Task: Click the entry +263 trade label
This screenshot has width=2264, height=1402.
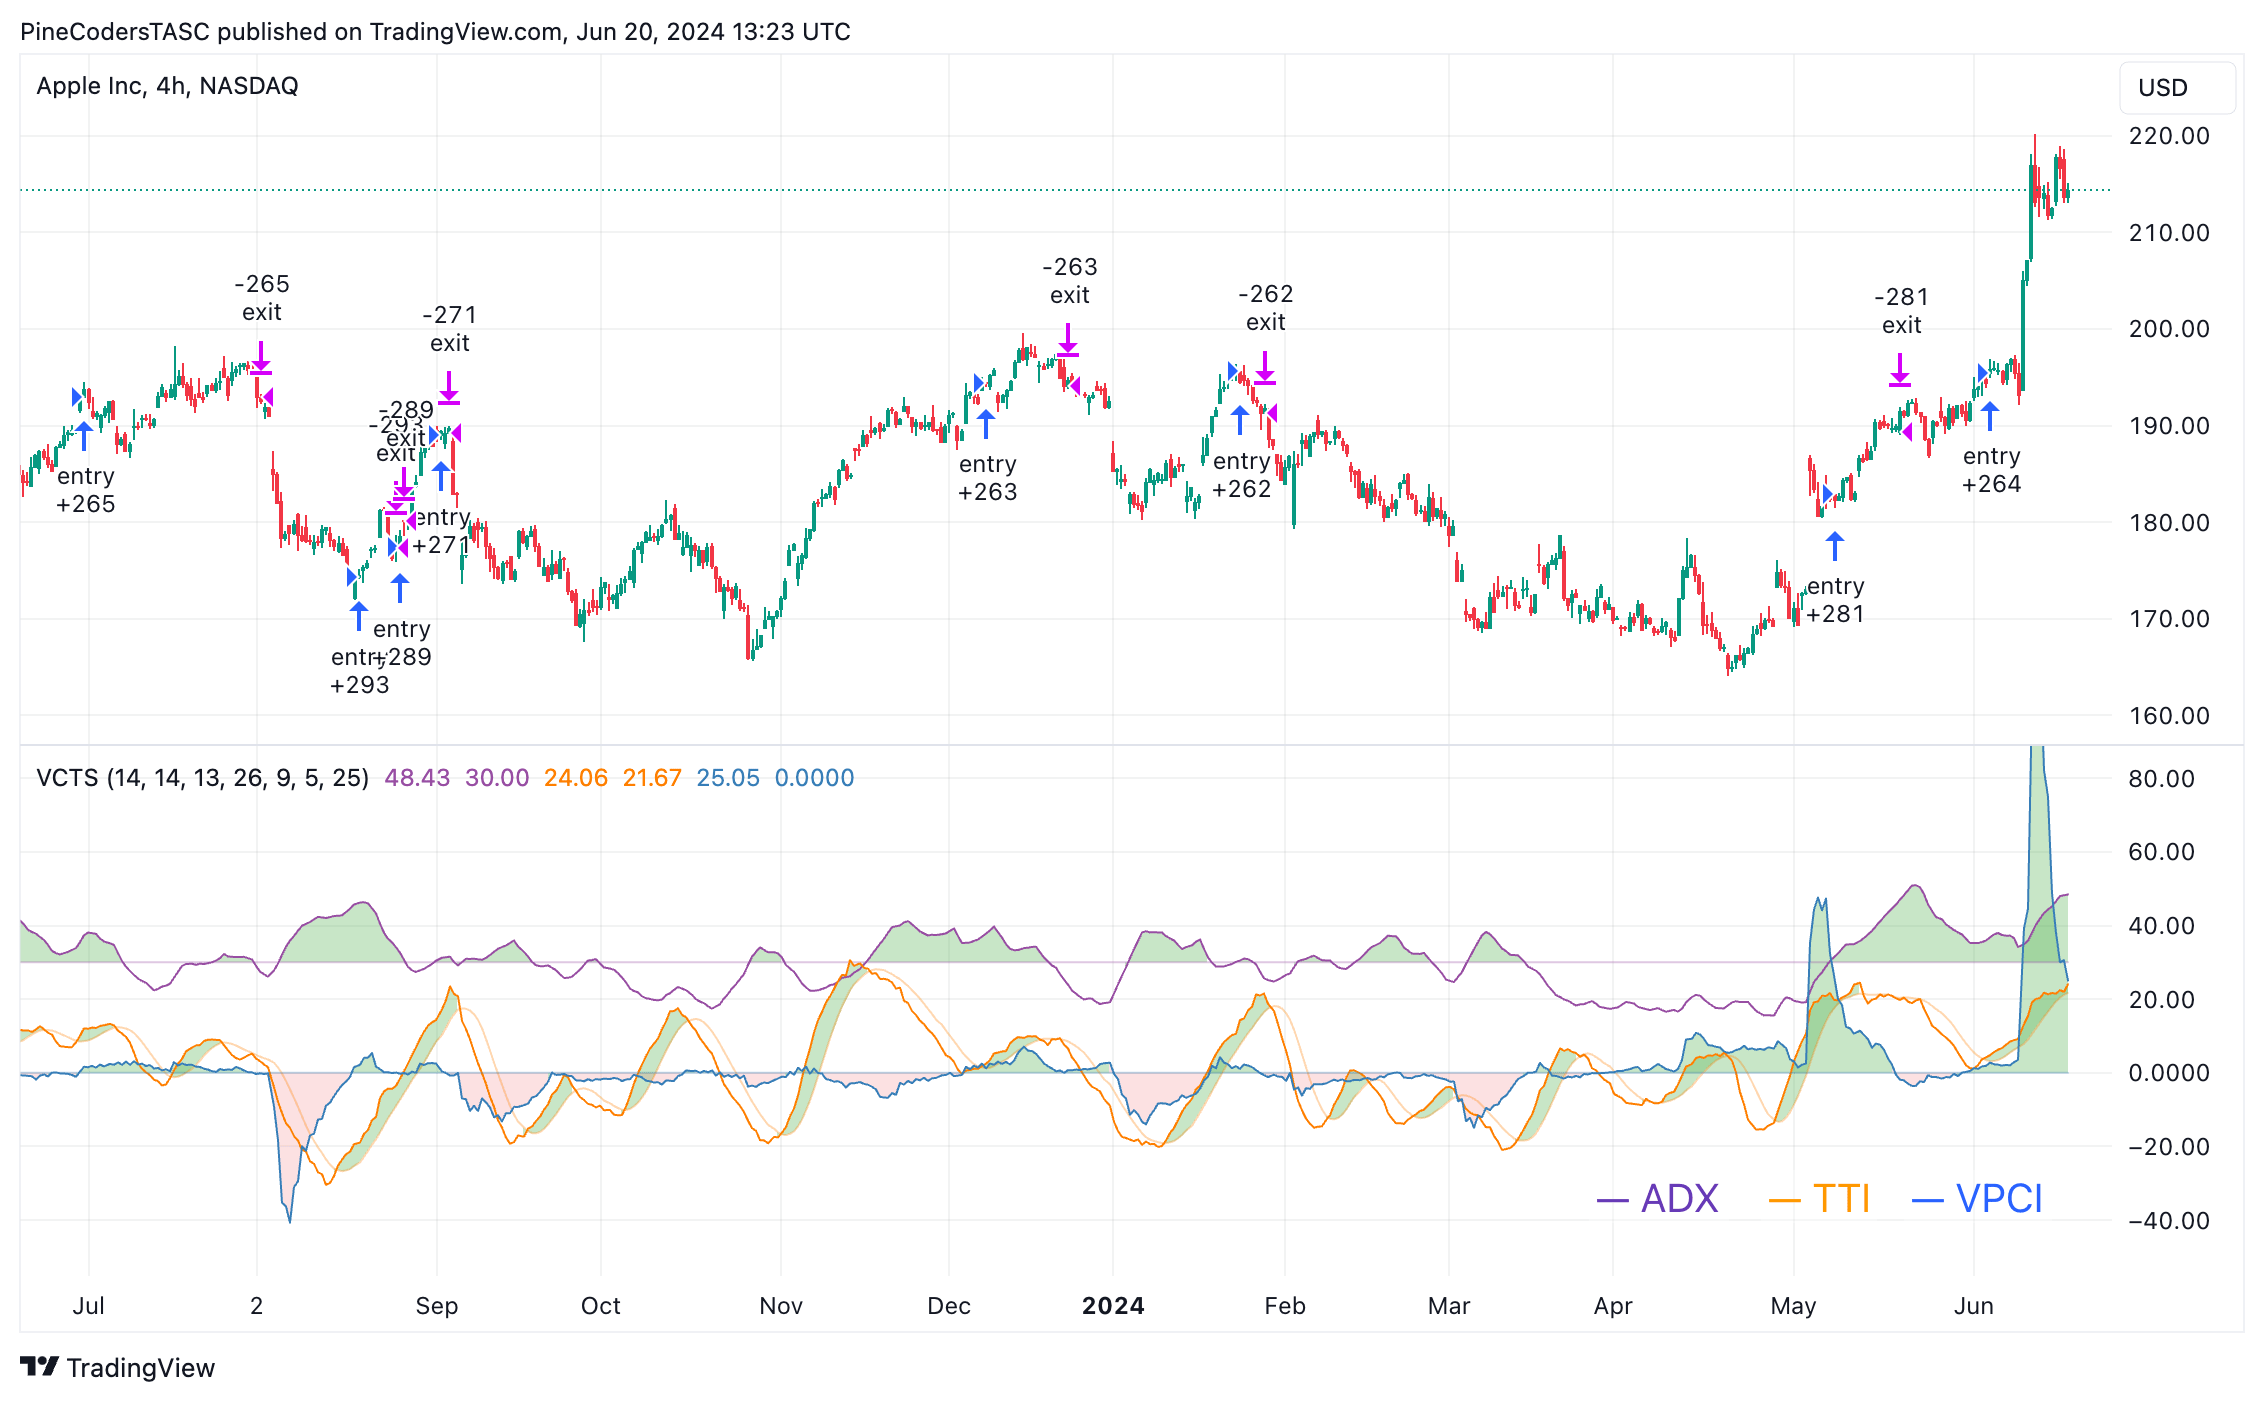Action: (x=988, y=478)
